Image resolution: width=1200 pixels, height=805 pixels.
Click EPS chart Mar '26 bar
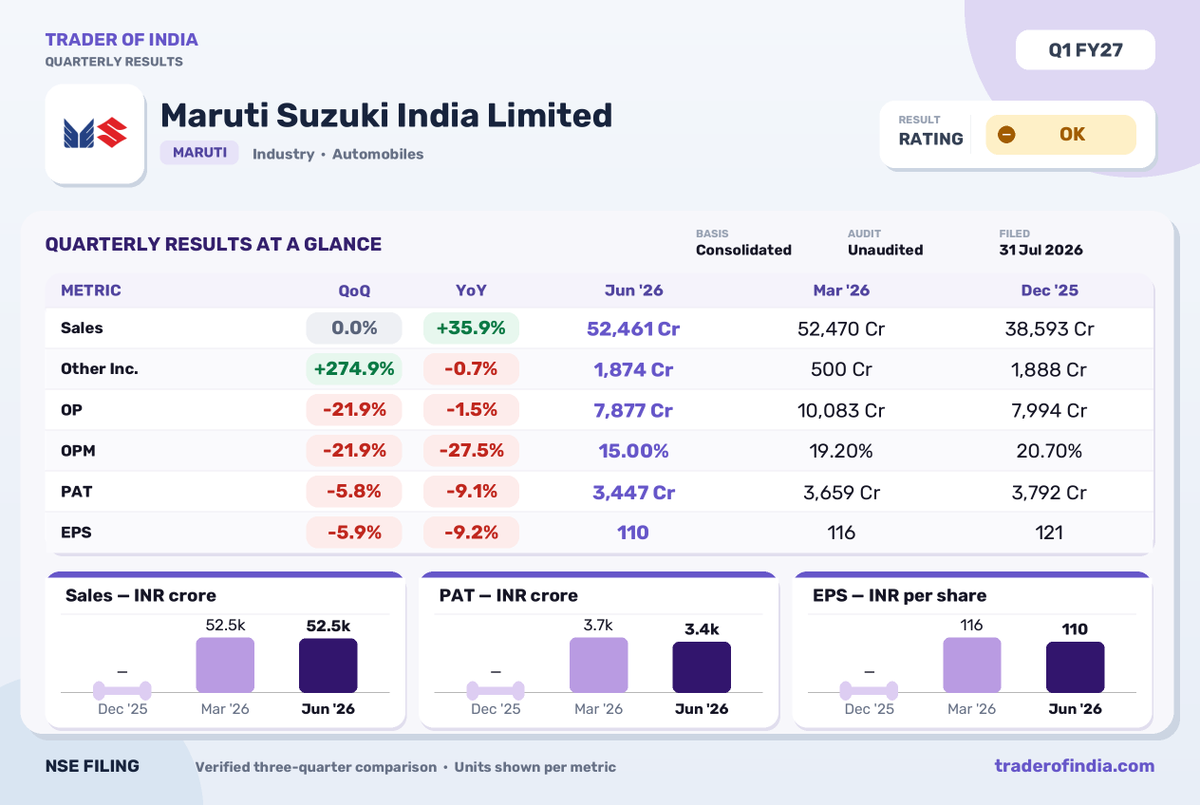click(x=972, y=665)
